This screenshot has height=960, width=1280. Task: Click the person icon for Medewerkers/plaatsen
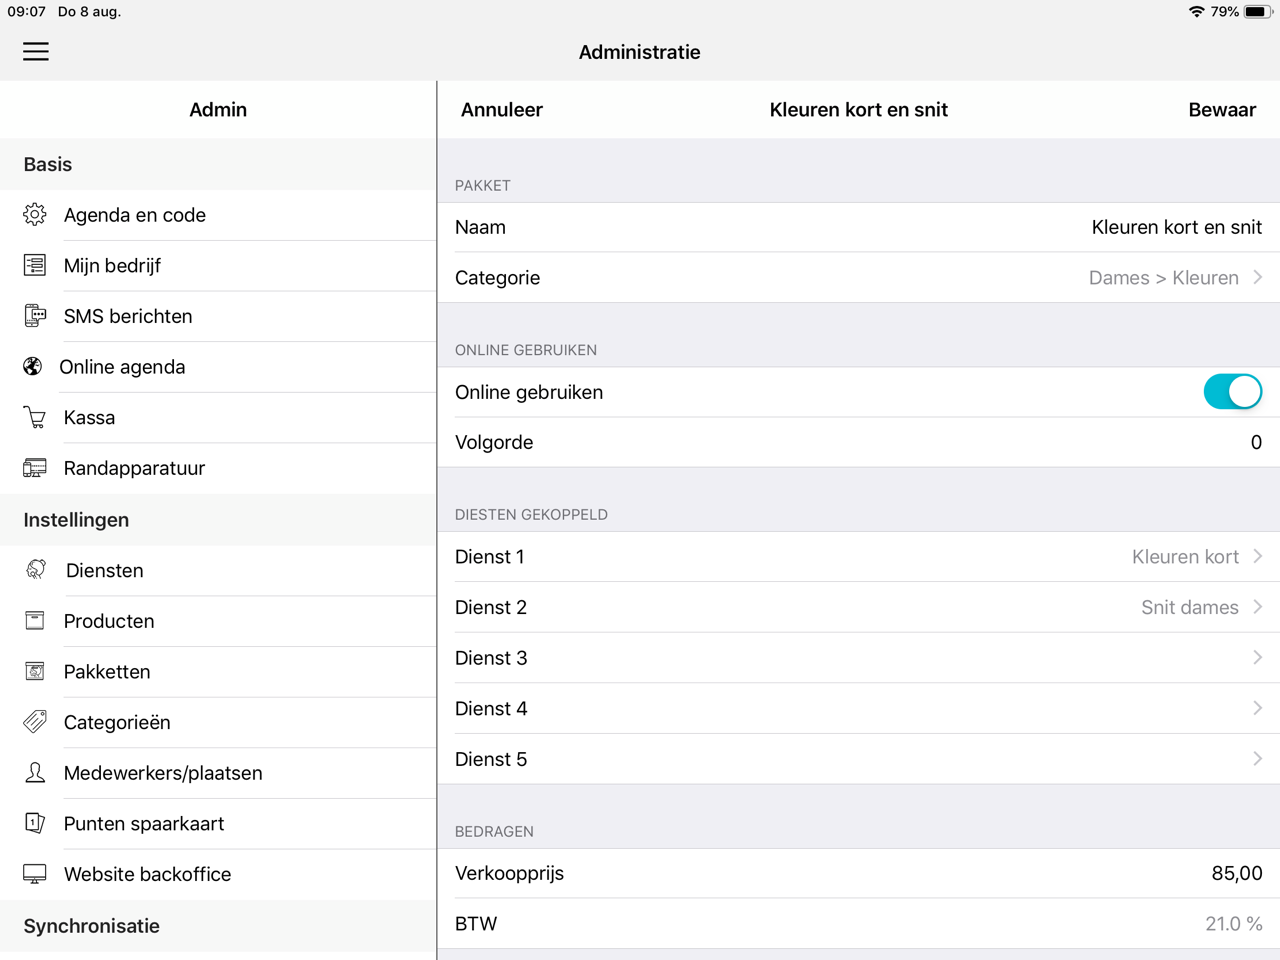35,772
